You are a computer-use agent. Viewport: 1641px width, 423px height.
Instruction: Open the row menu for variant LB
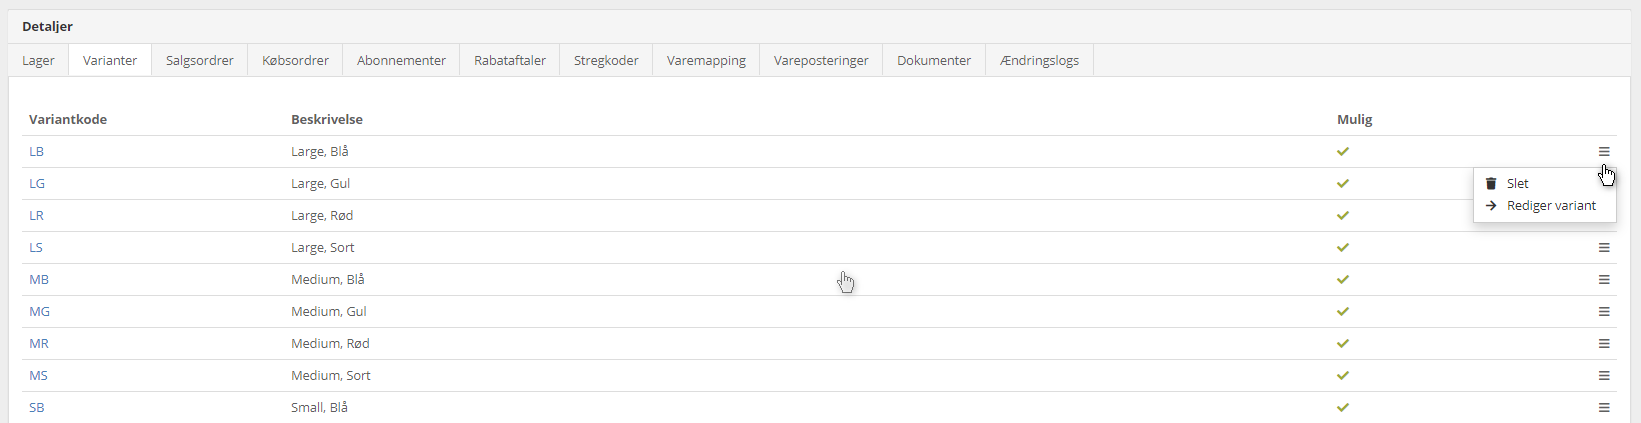pyautogui.click(x=1604, y=152)
